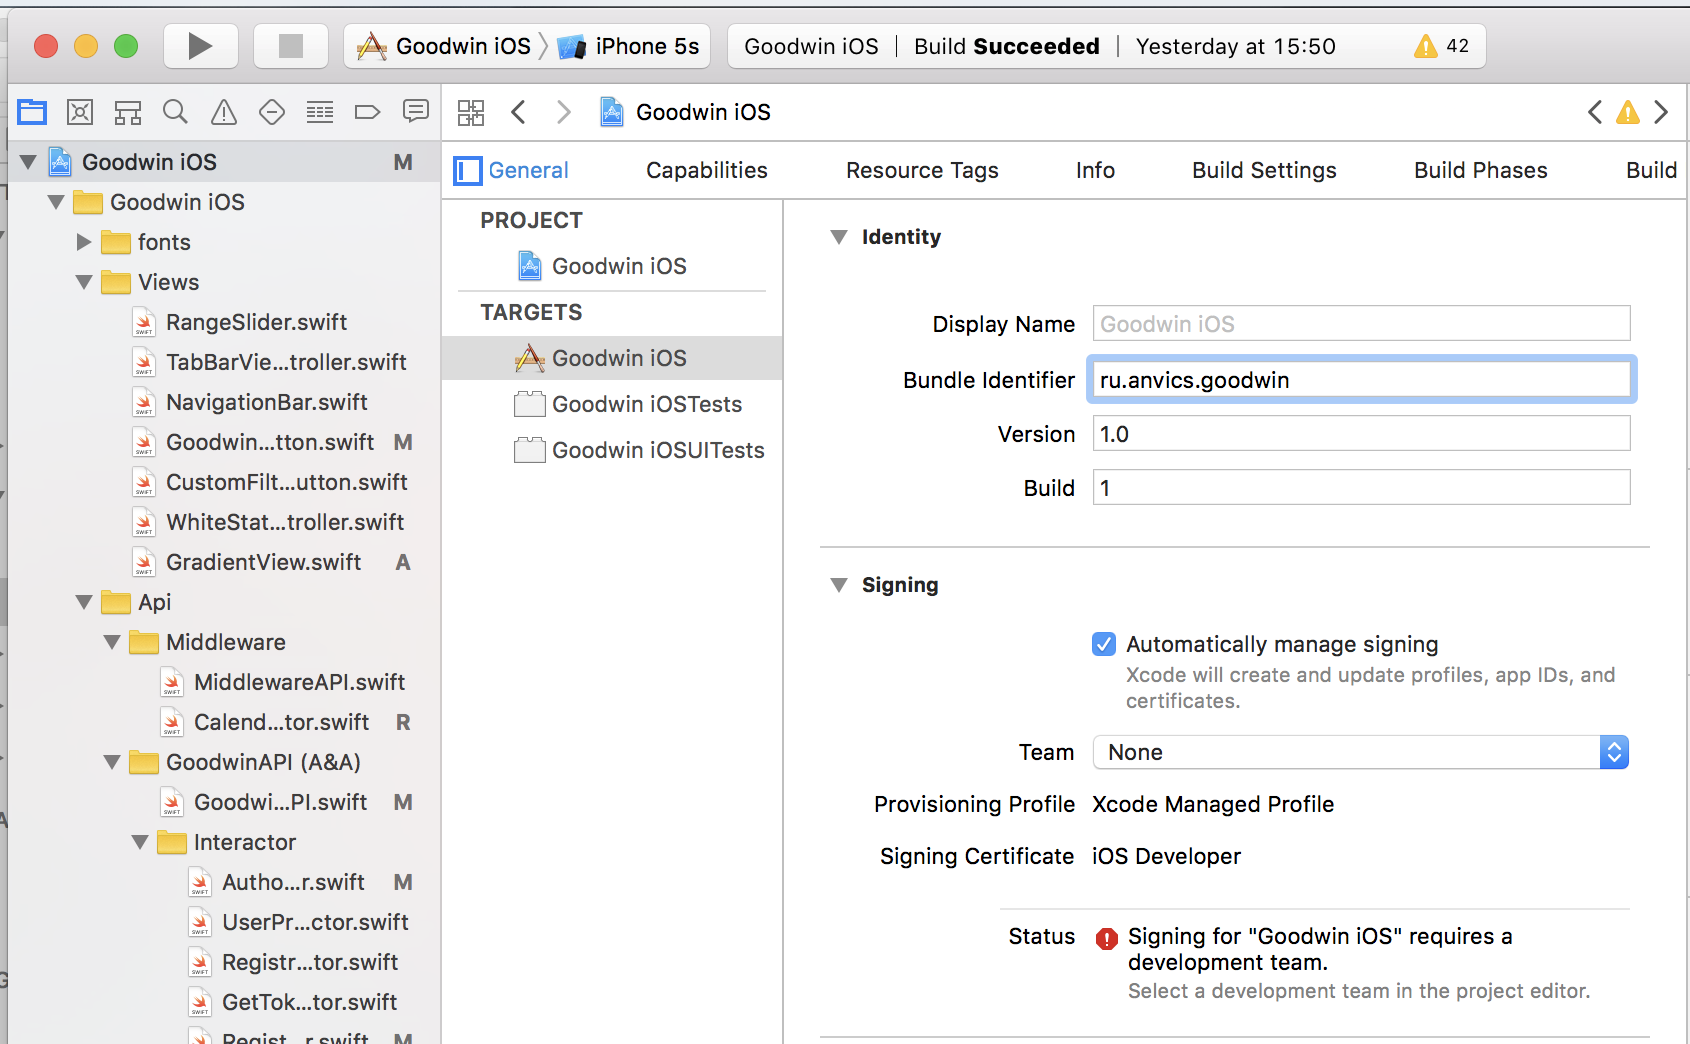Open RangeSlider.swift in the navigator
Screen dimensions: 1690x1044
[256, 322]
